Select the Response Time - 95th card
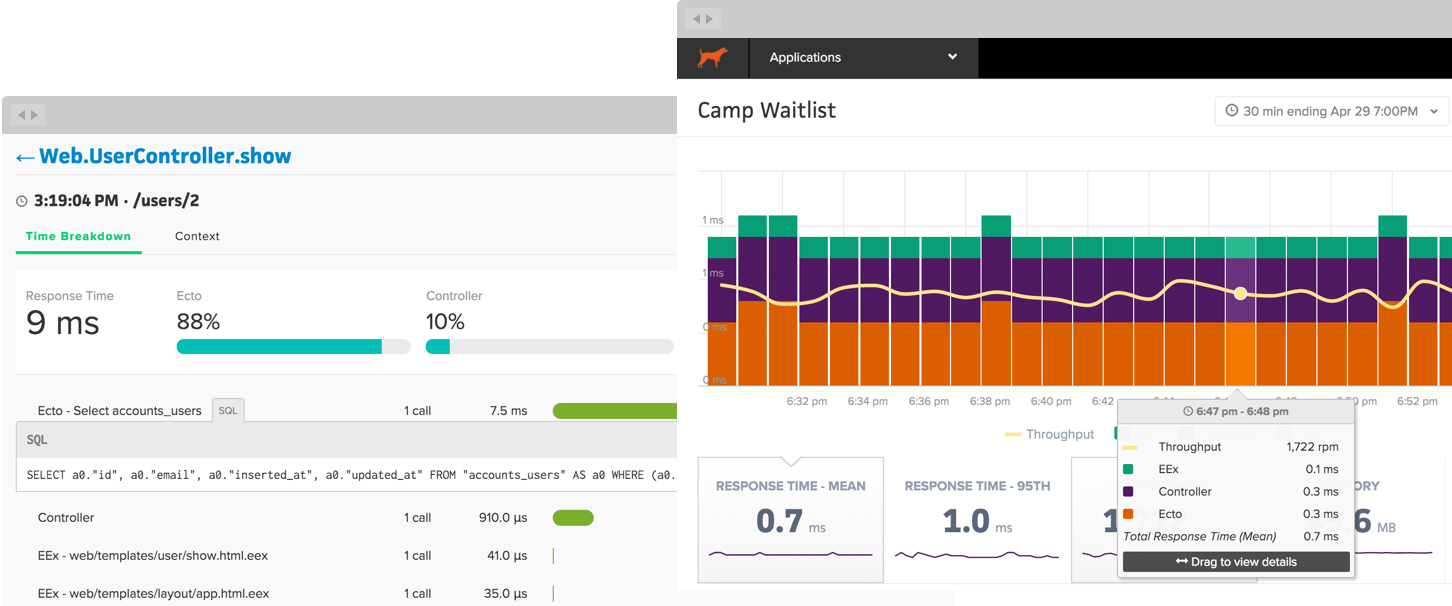The image size is (1452, 606). click(x=977, y=520)
